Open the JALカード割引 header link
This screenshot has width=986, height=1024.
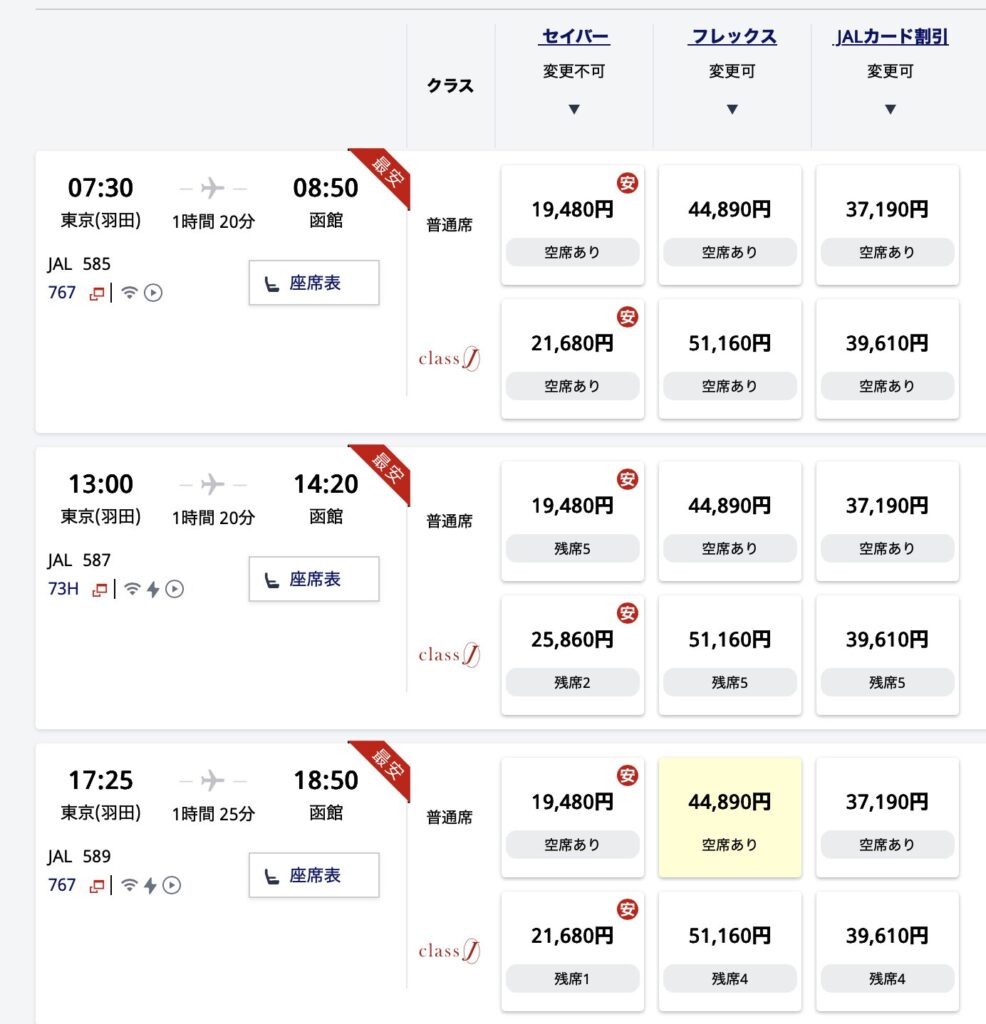891,37
